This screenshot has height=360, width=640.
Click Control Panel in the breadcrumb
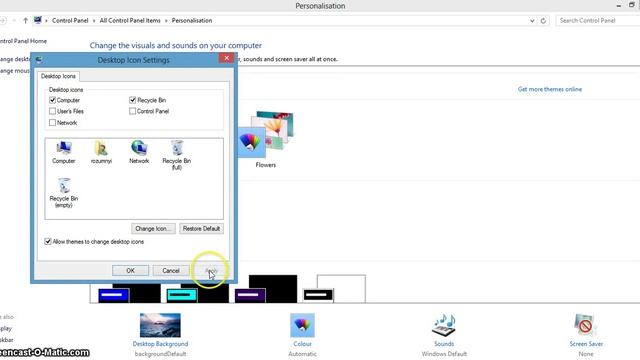pyautogui.click(x=70, y=20)
